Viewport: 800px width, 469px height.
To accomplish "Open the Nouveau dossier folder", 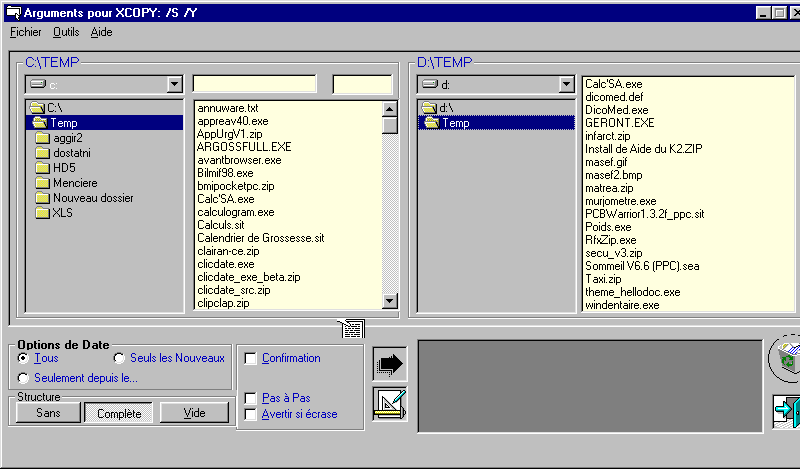I will click(85, 198).
